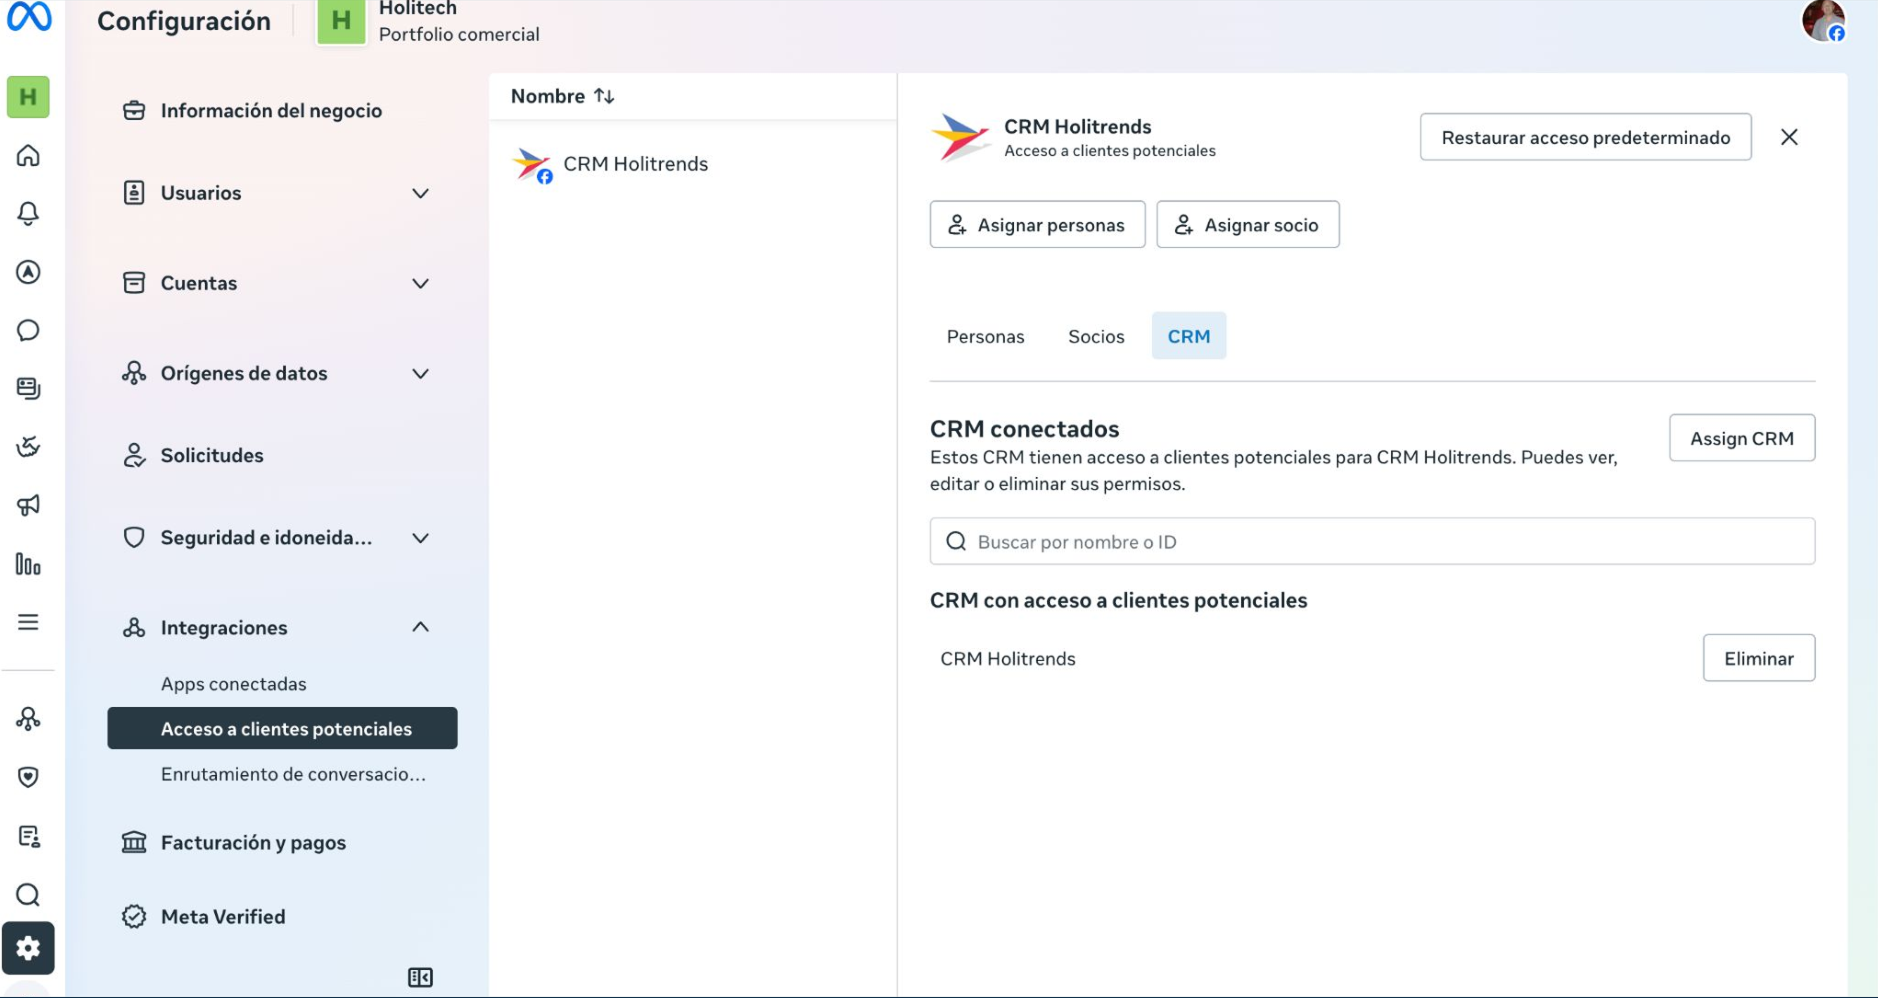This screenshot has width=1878, height=998.
Task: Click the Meta logo icon
Action: (x=29, y=17)
